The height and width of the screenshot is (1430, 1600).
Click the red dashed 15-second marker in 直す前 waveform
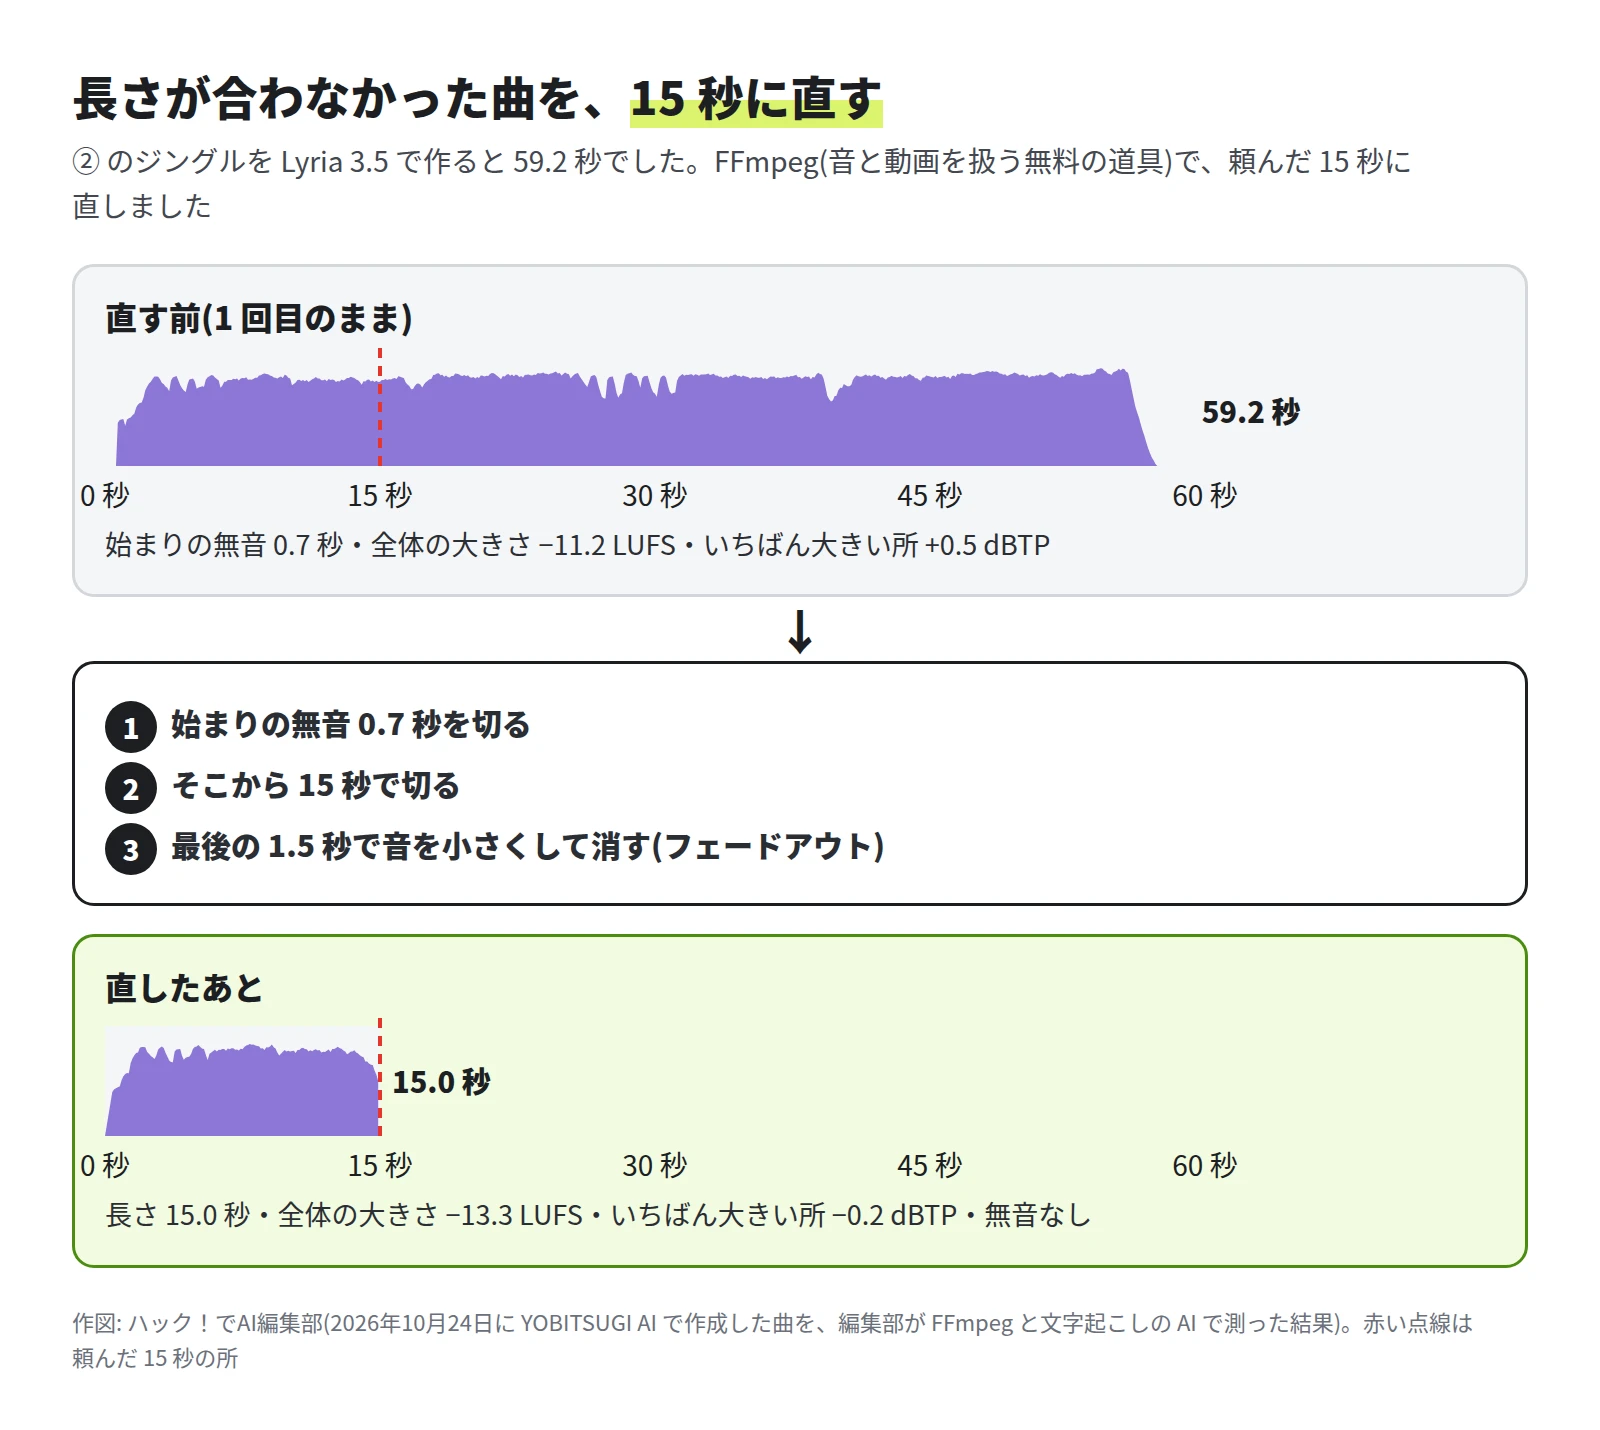click(x=380, y=407)
